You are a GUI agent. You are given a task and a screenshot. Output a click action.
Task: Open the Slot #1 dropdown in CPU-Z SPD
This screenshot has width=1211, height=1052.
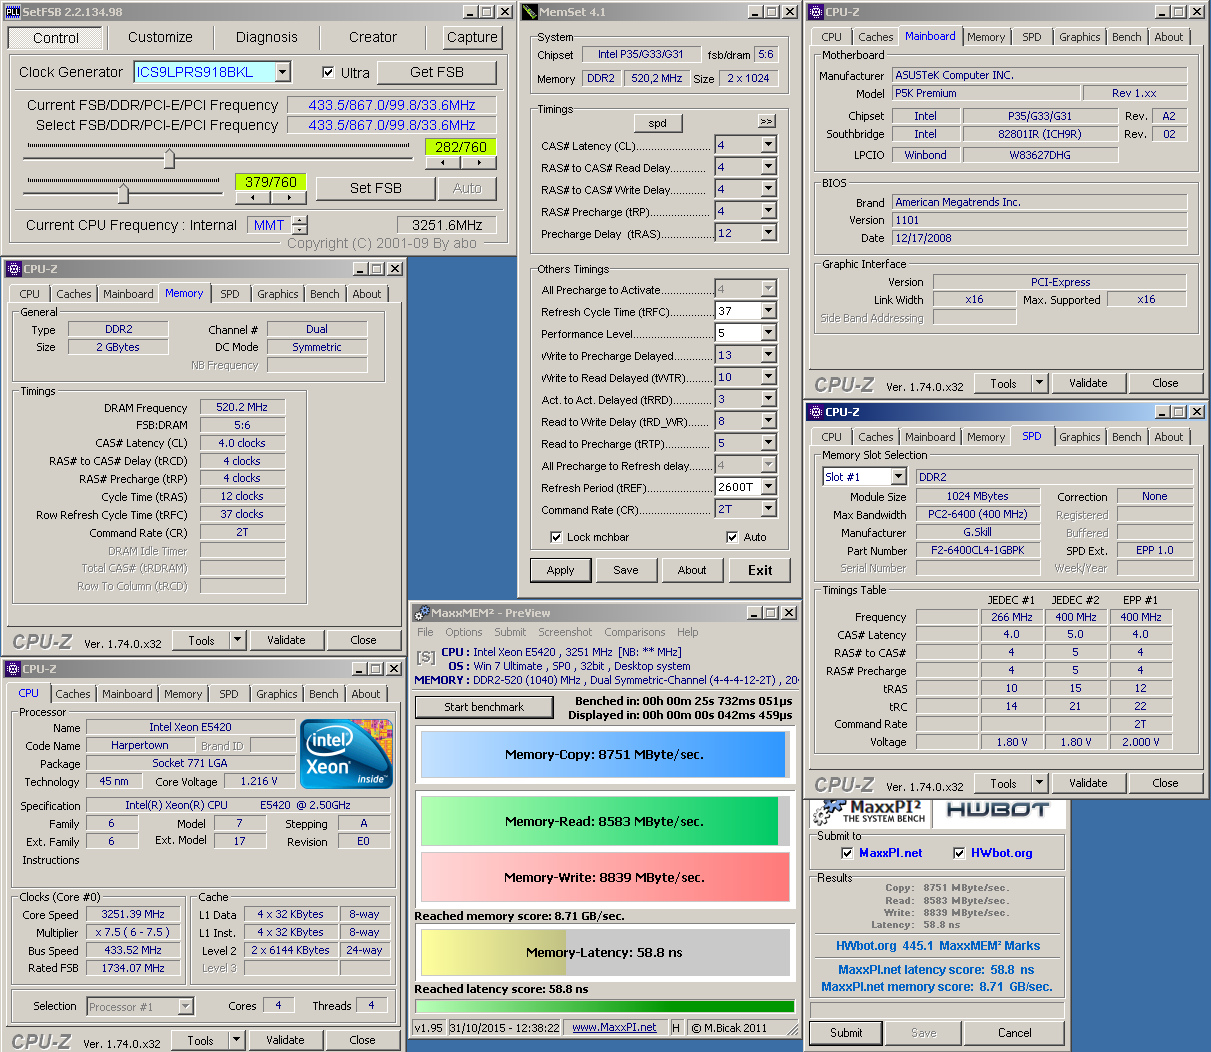pos(898,477)
